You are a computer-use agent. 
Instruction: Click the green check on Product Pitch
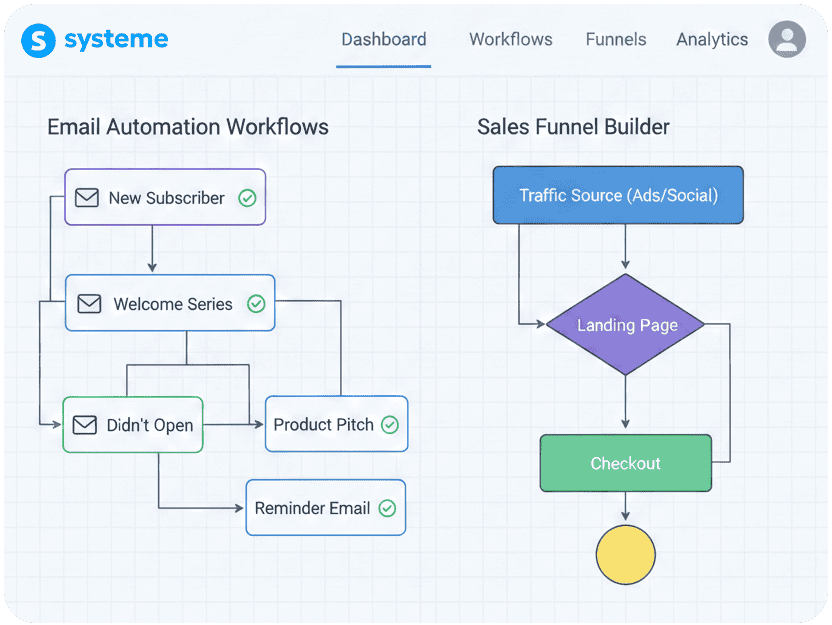pyautogui.click(x=390, y=425)
